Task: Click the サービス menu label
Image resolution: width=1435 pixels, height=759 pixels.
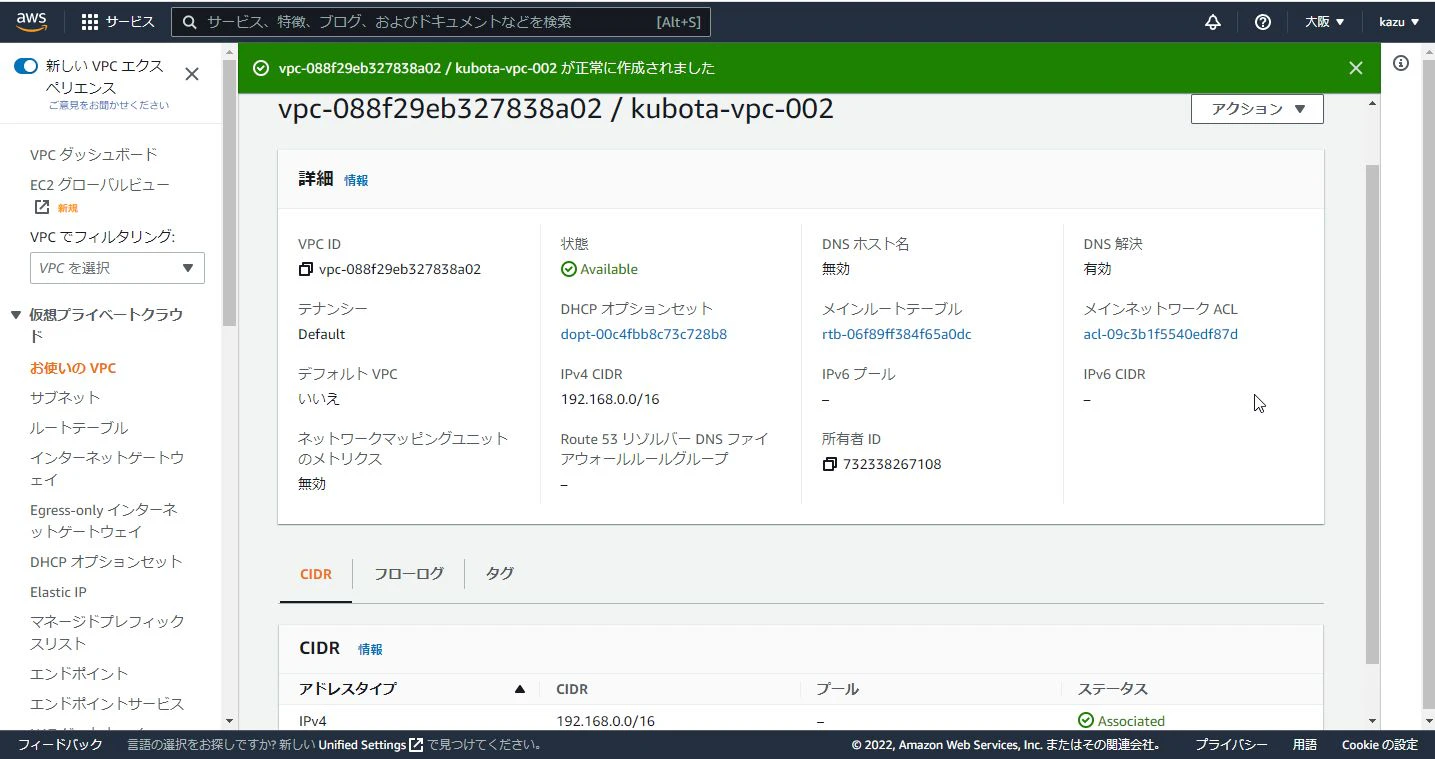Action: tap(130, 22)
